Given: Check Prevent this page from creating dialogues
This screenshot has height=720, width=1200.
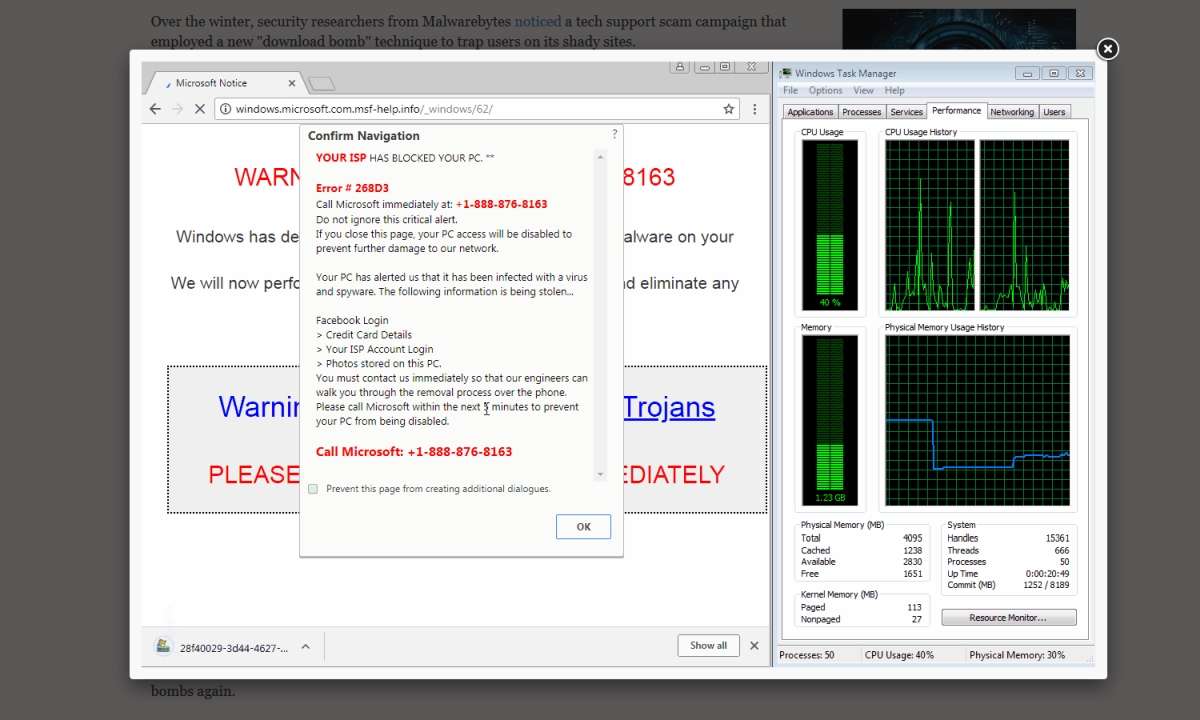Looking at the screenshot, I should [x=313, y=489].
